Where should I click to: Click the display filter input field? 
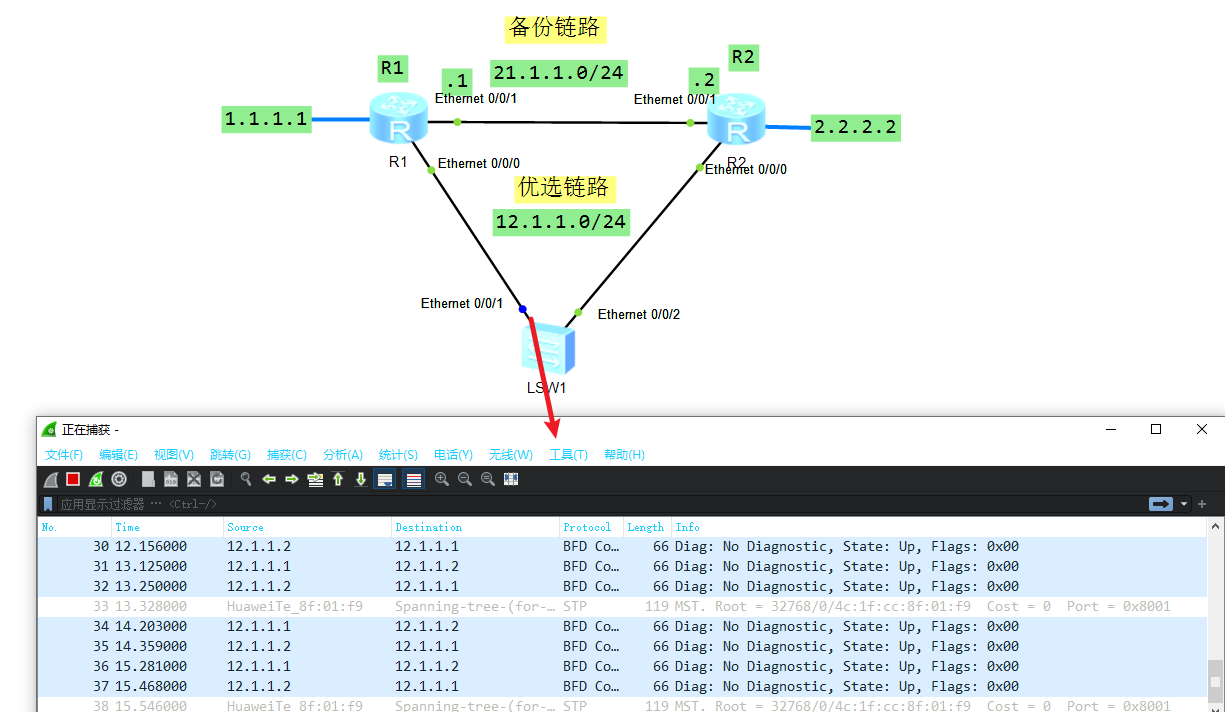click(x=600, y=504)
